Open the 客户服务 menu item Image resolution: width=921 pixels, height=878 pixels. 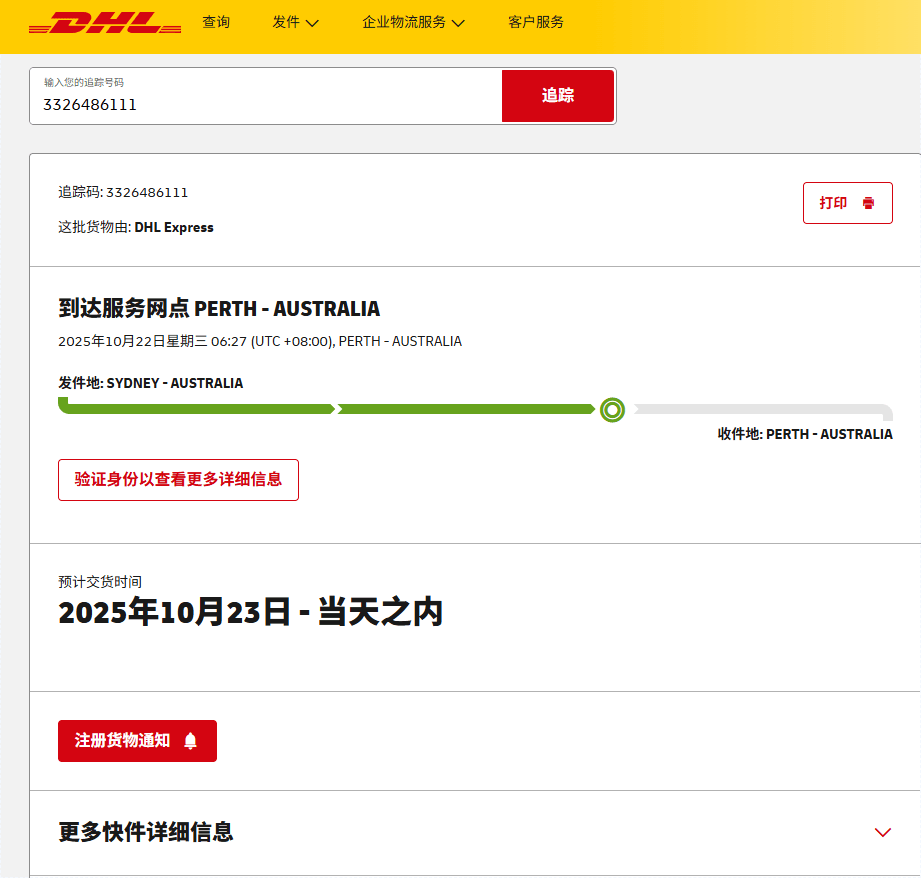[x=536, y=22]
